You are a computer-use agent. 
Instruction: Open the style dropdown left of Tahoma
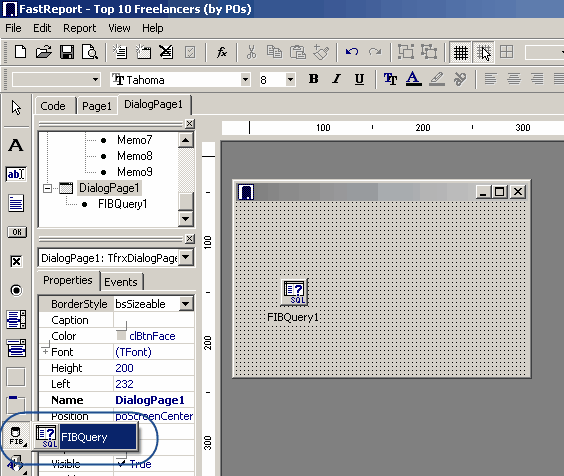click(95, 80)
